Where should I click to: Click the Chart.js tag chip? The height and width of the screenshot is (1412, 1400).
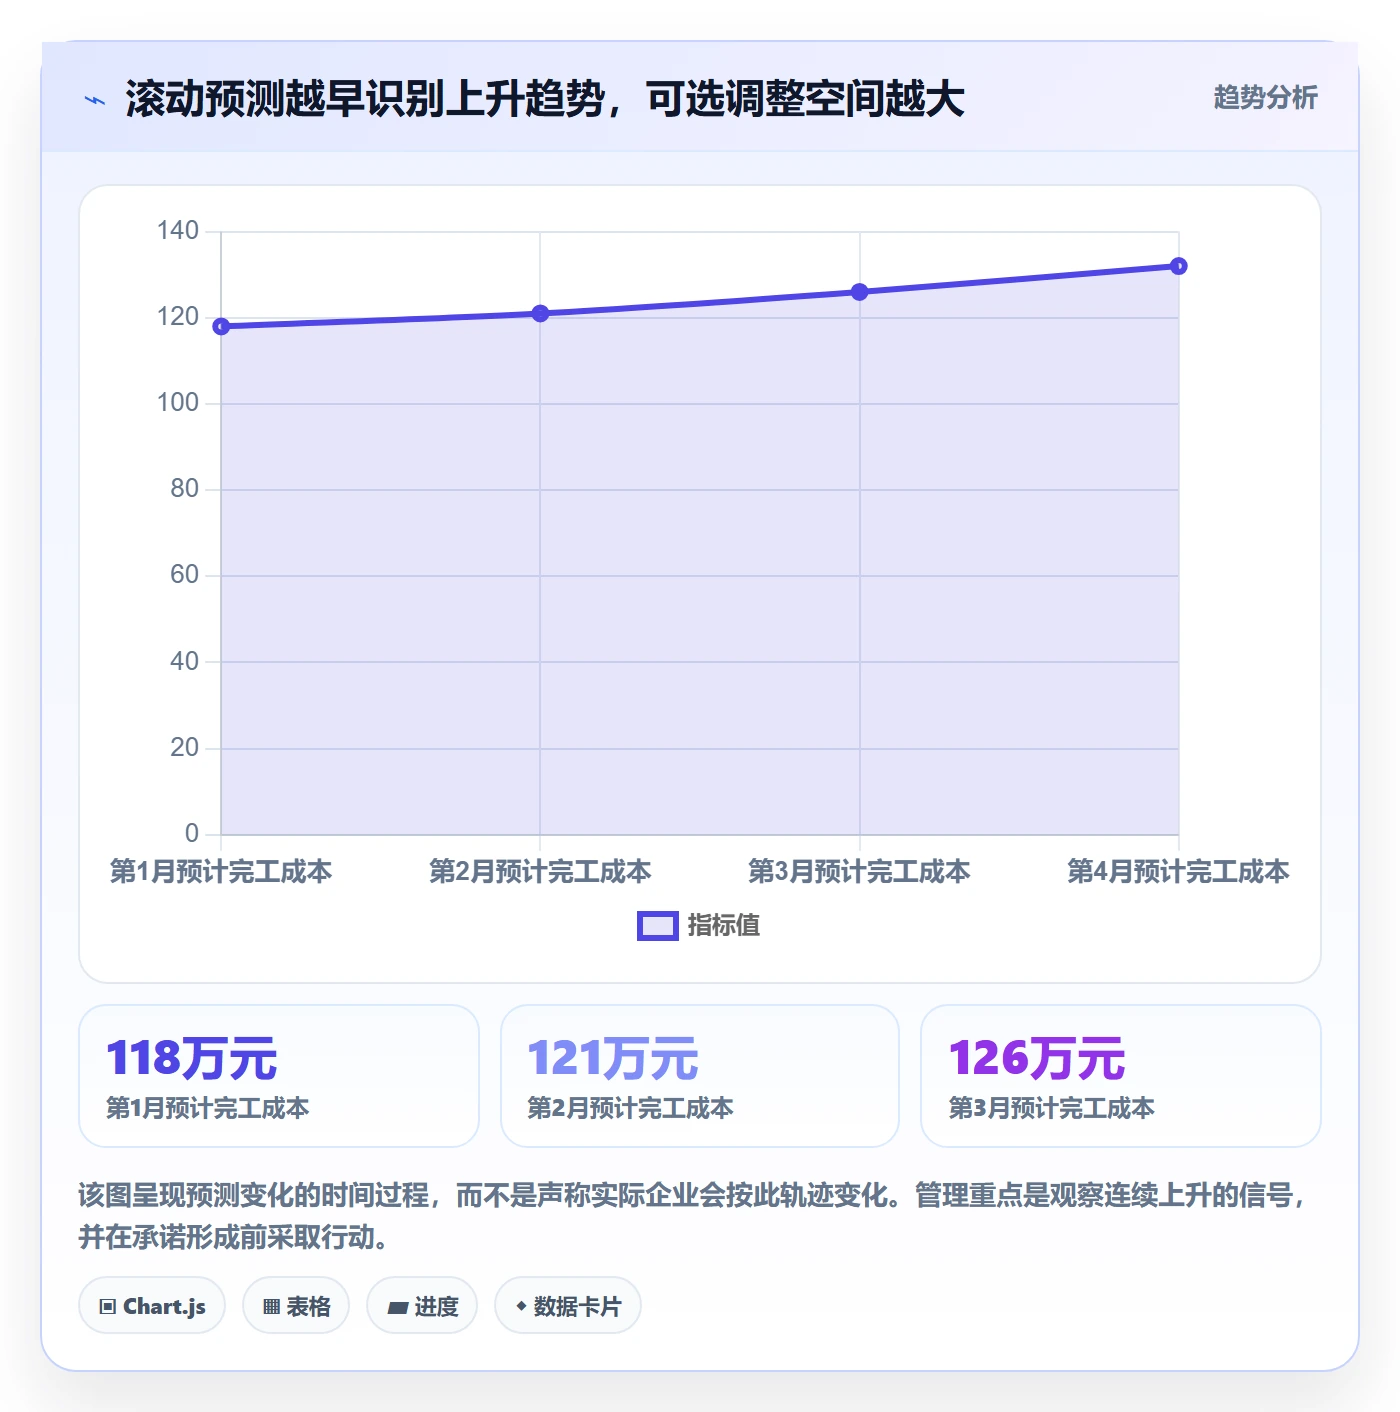coord(152,1306)
